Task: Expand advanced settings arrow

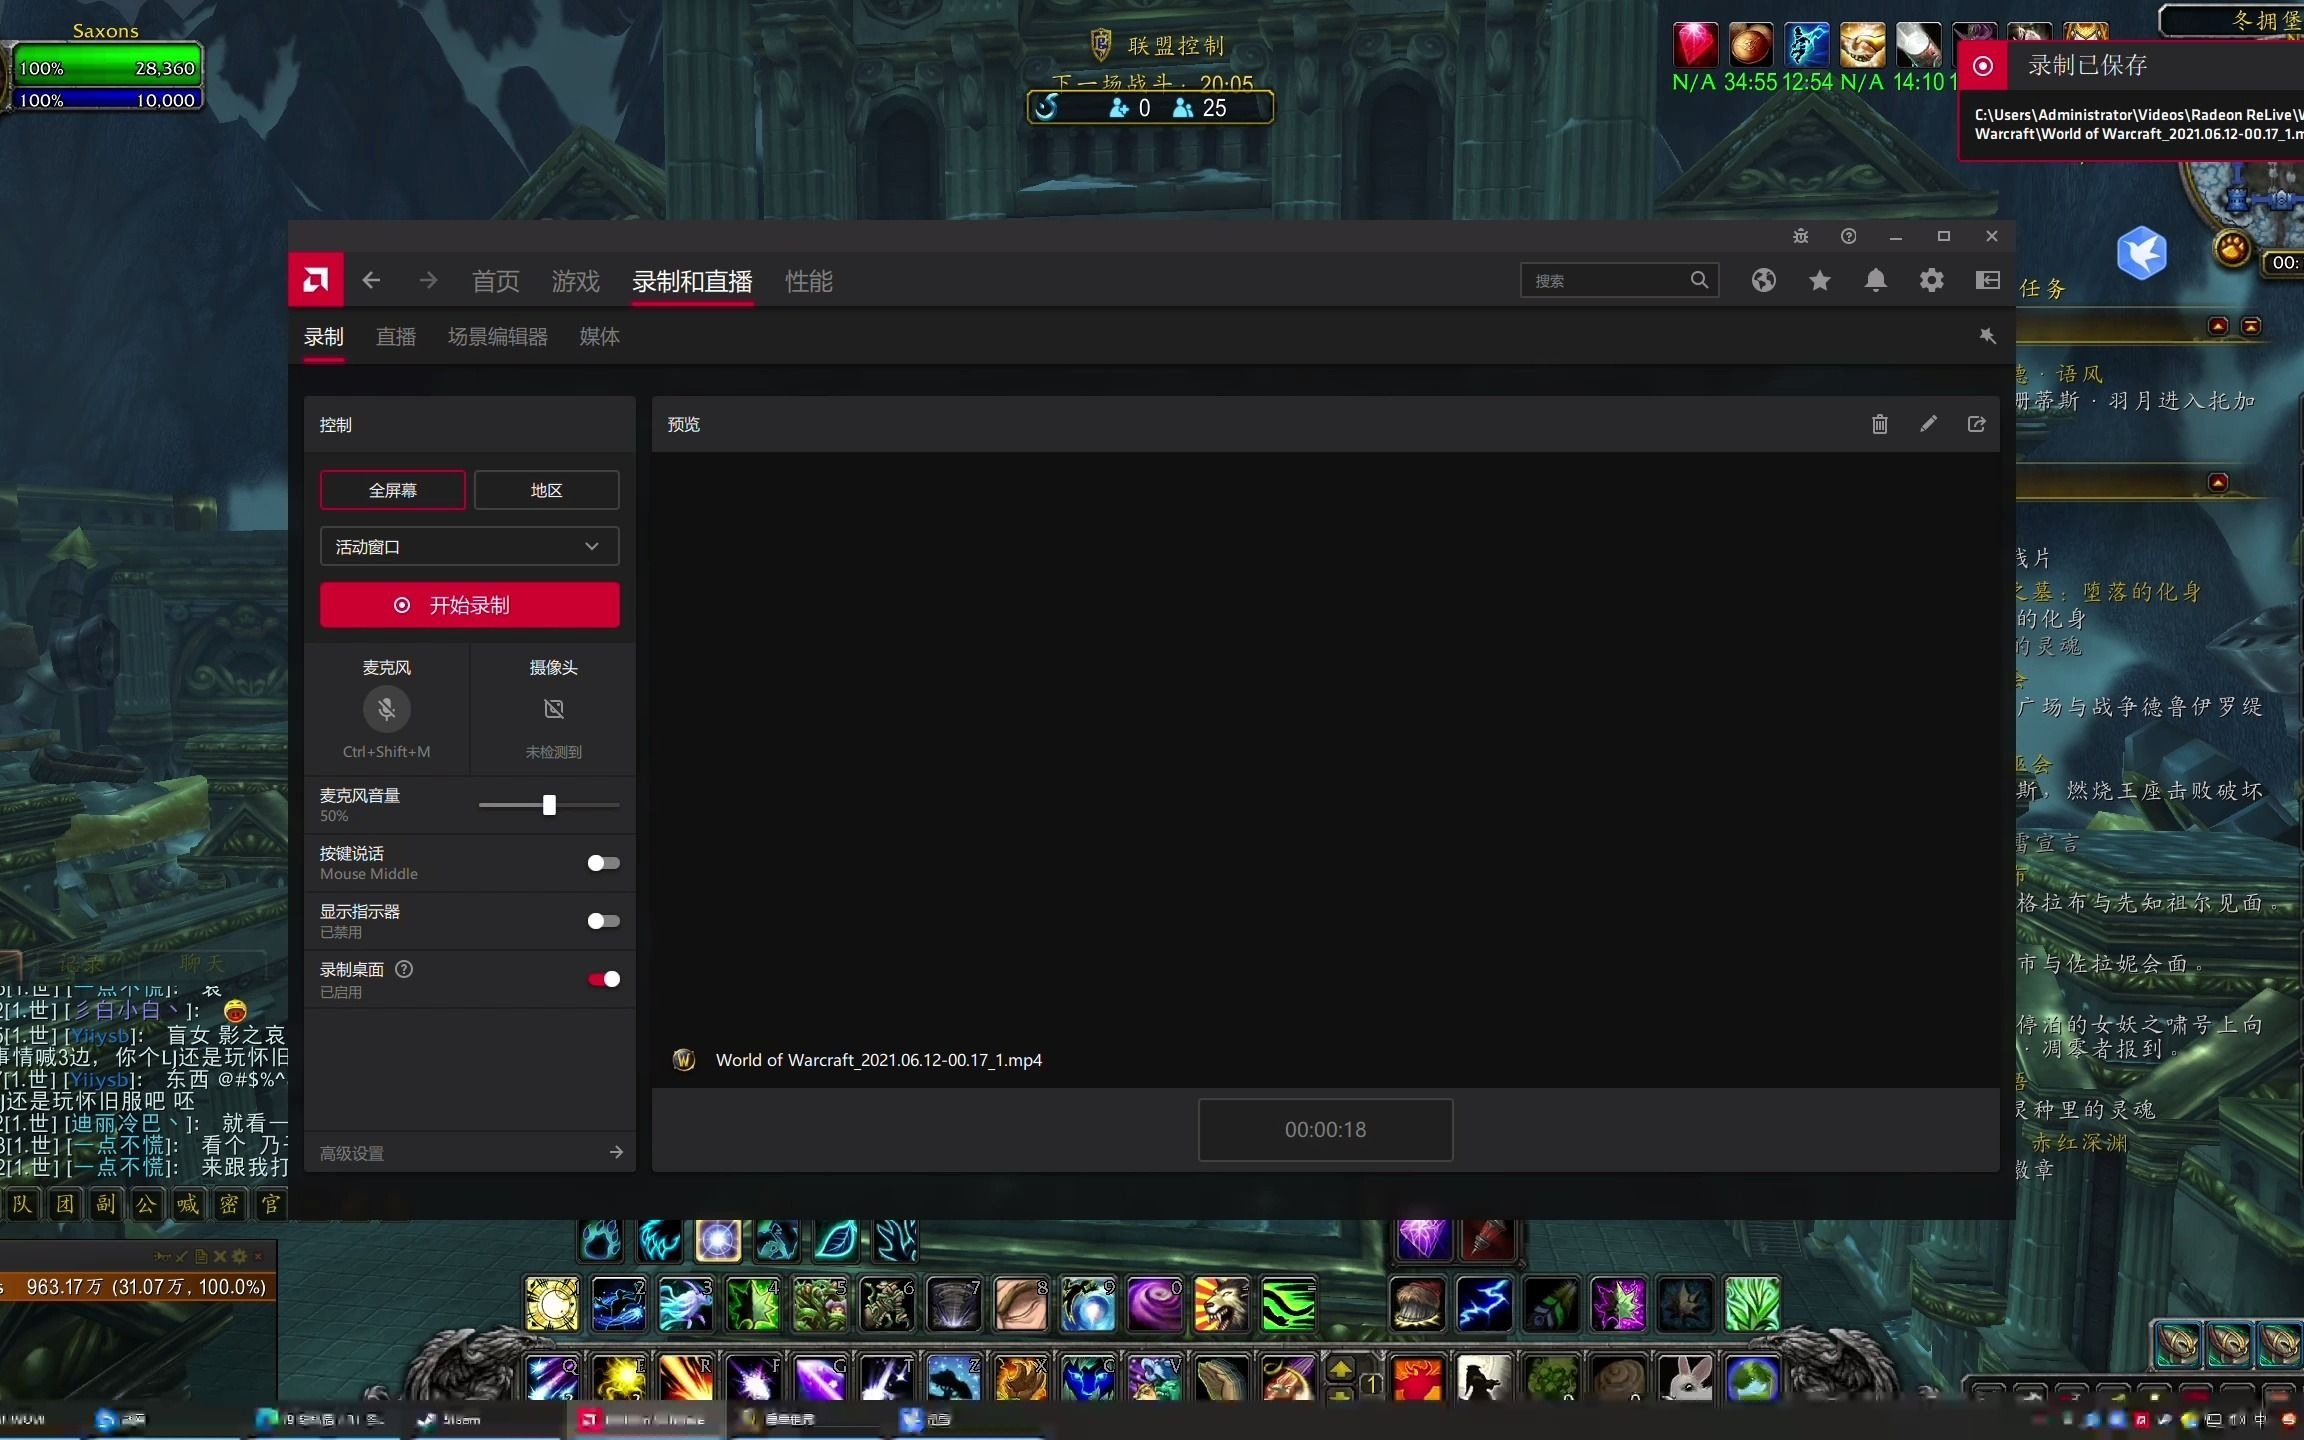Action: (x=616, y=1152)
